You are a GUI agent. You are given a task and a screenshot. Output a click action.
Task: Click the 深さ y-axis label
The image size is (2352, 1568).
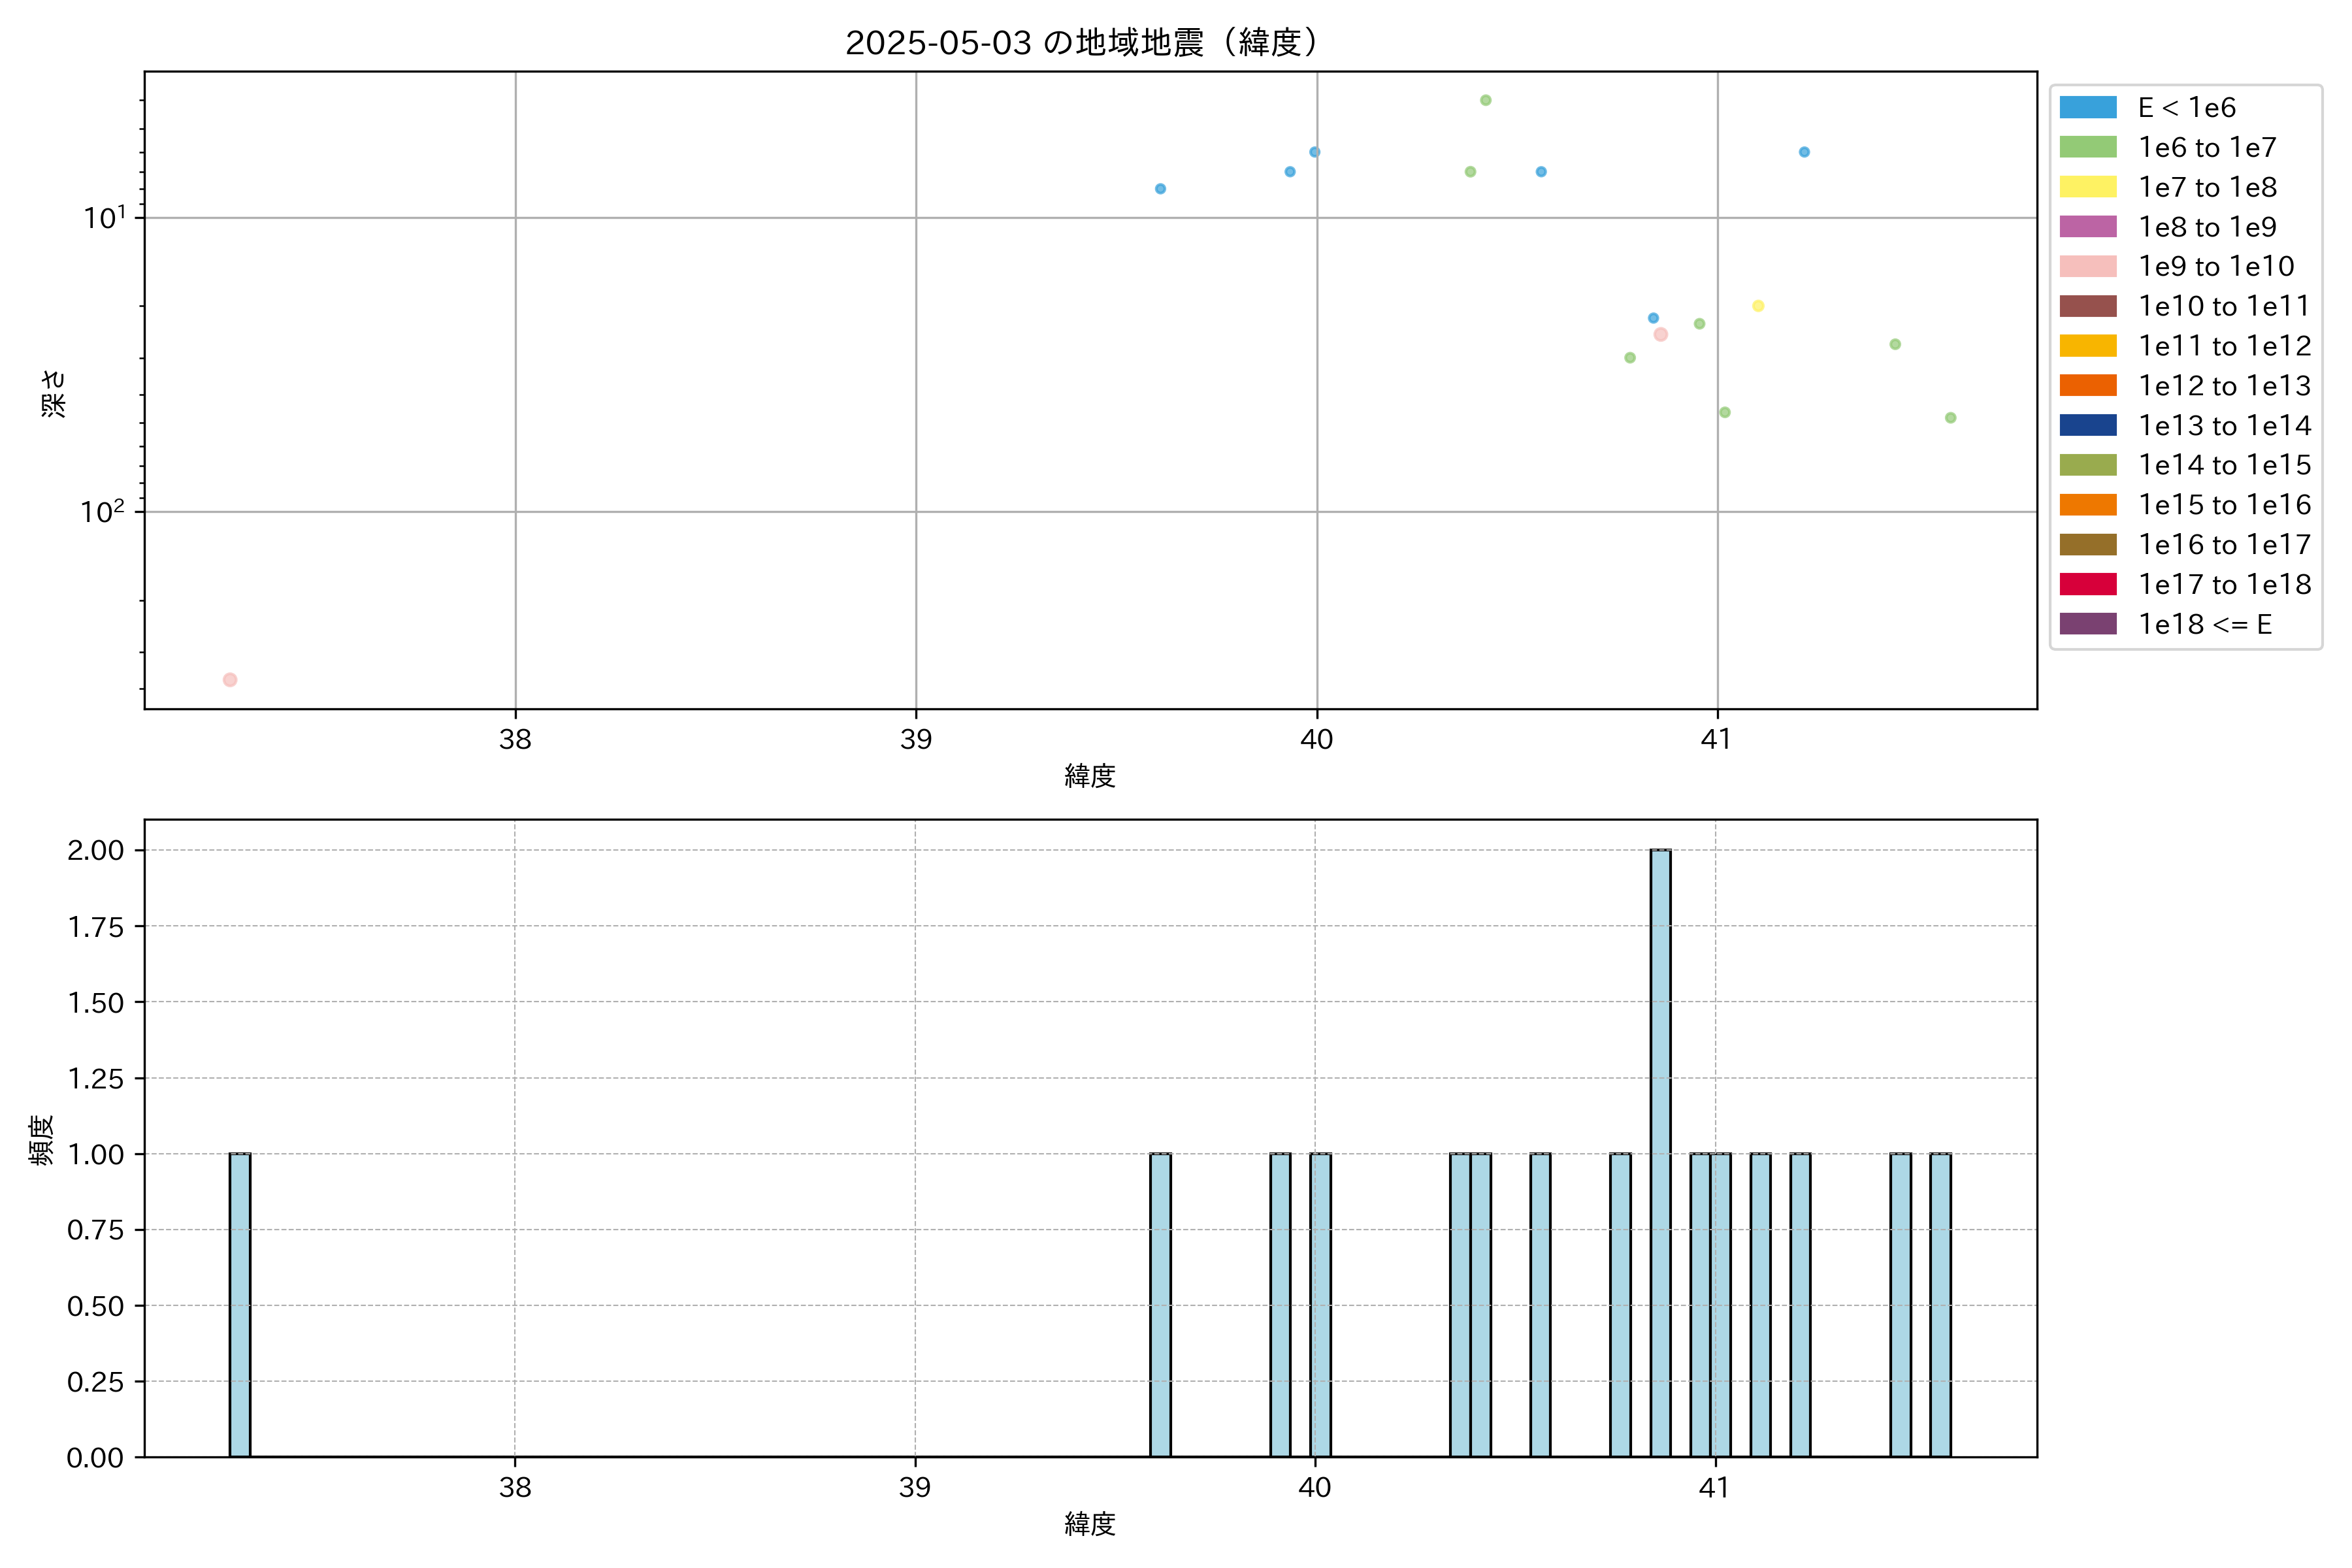[54, 393]
